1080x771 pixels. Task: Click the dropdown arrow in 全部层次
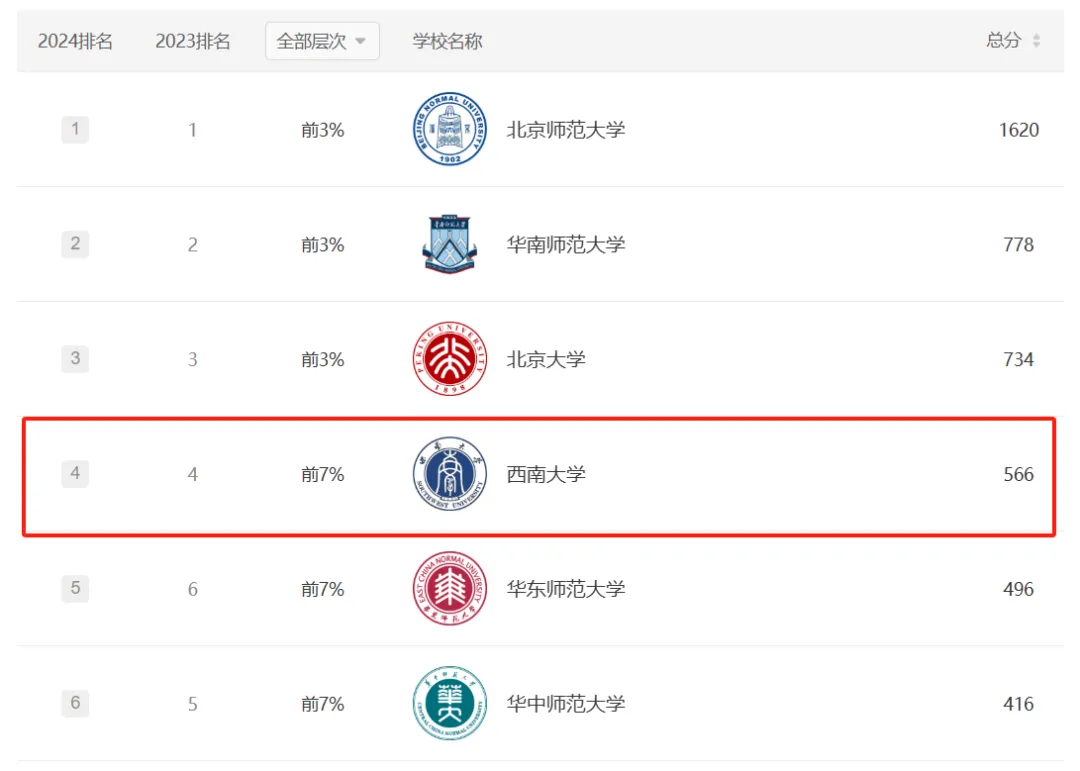pyautogui.click(x=360, y=41)
